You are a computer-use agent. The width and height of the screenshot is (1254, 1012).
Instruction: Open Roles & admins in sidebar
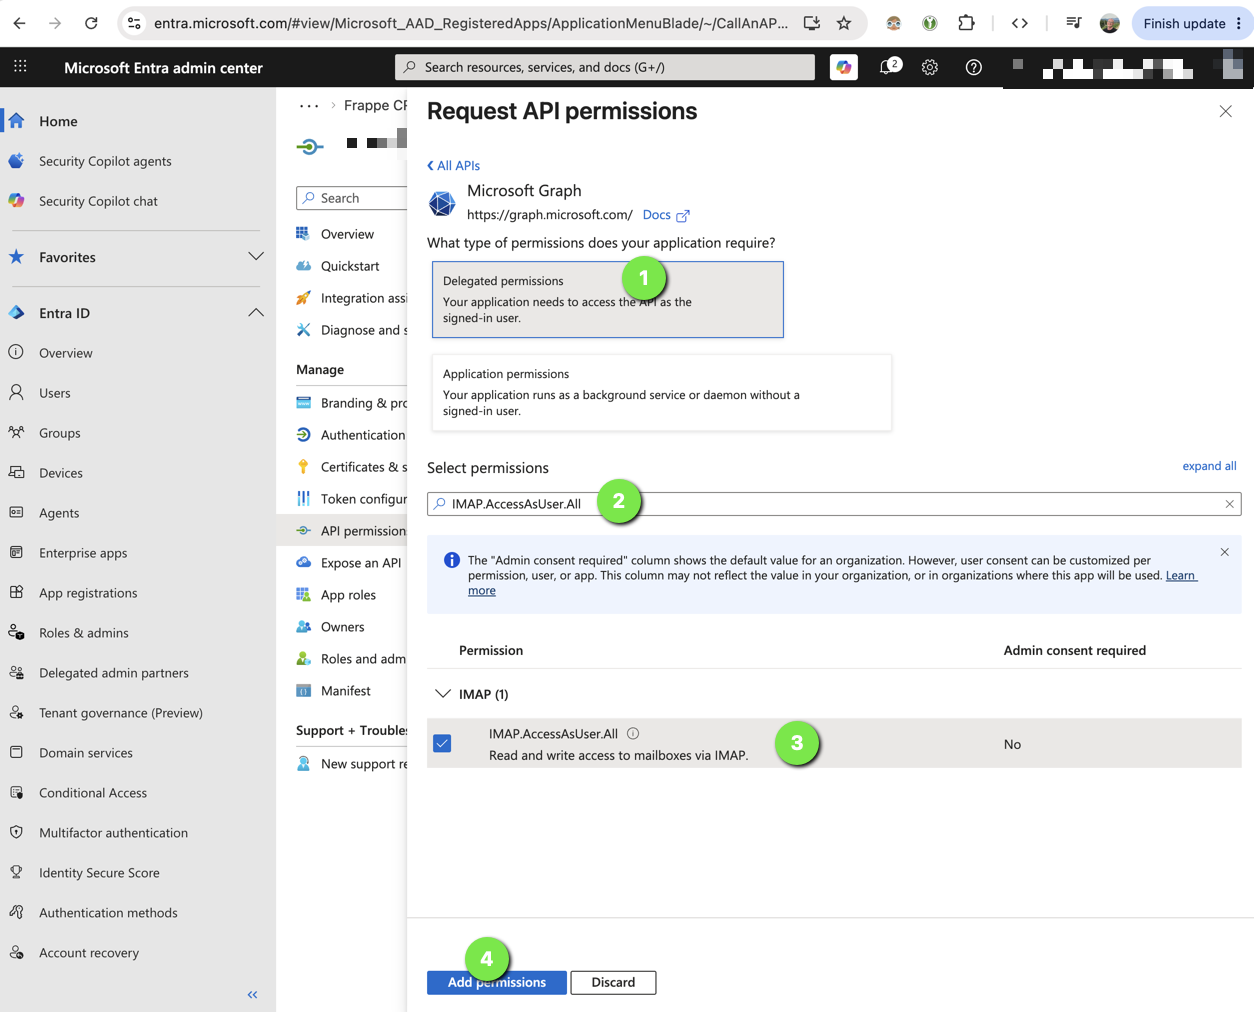point(84,633)
